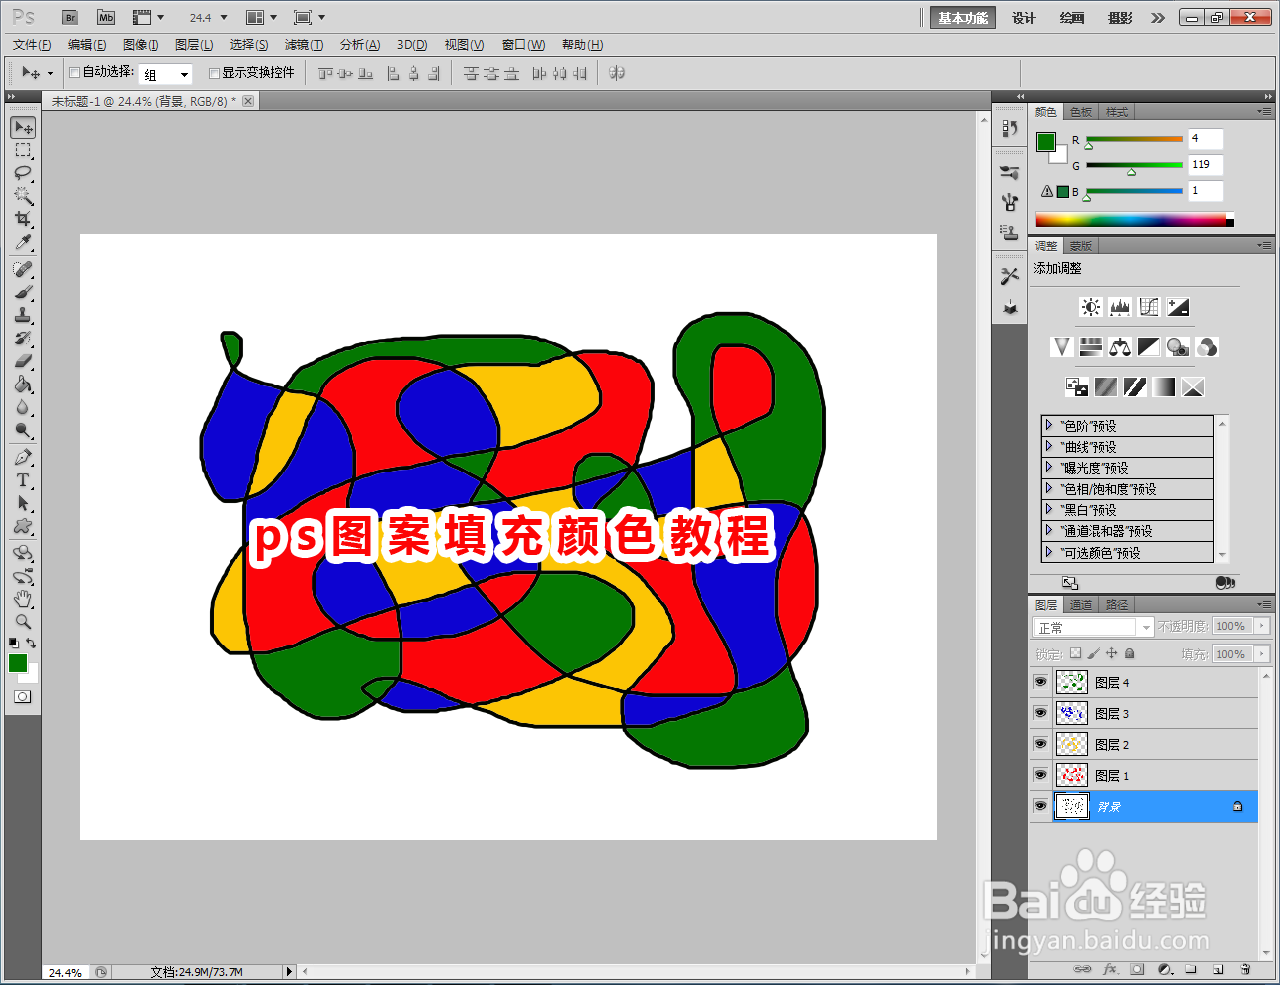This screenshot has height=985, width=1280.
Task: Delete layer using trash icon
Action: tap(1245, 969)
